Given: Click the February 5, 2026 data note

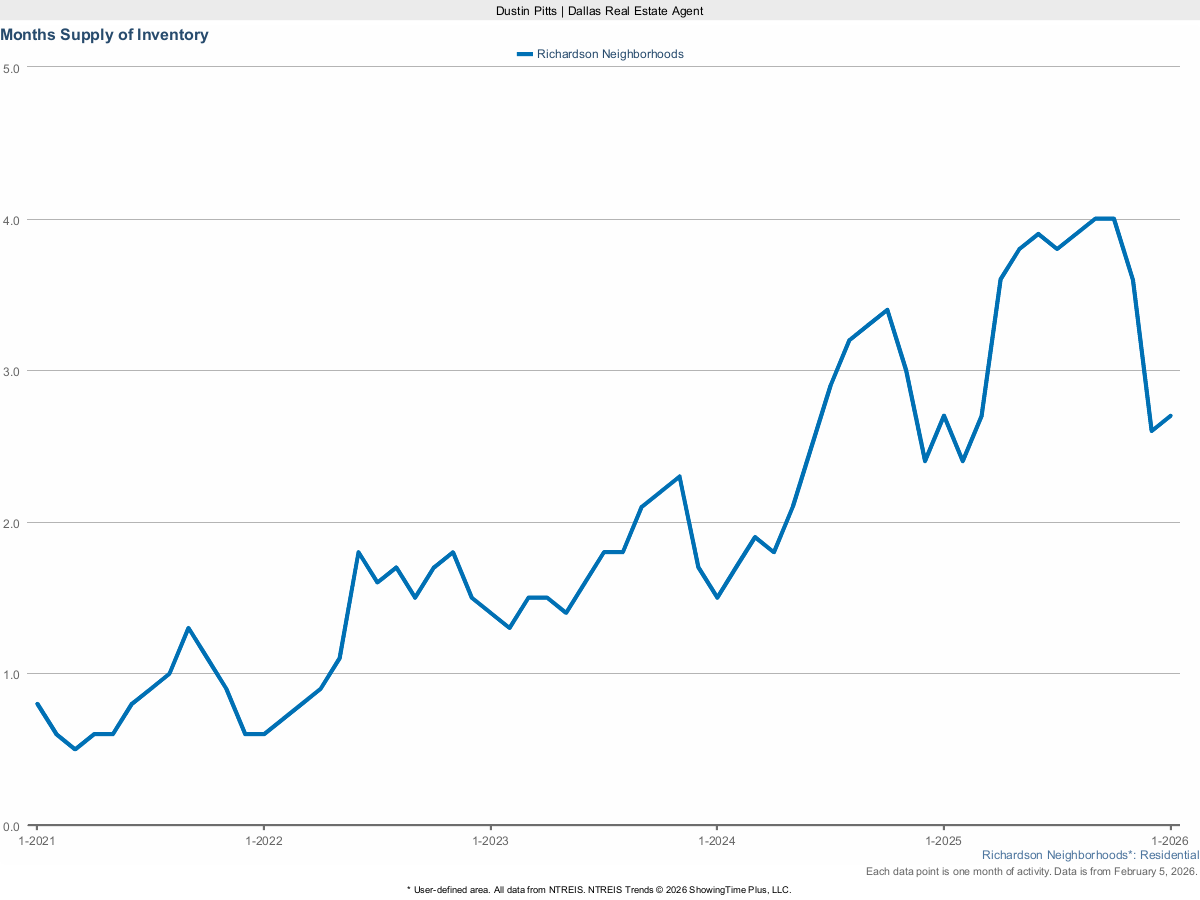Looking at the screenshot, I should coord(1031,871).
